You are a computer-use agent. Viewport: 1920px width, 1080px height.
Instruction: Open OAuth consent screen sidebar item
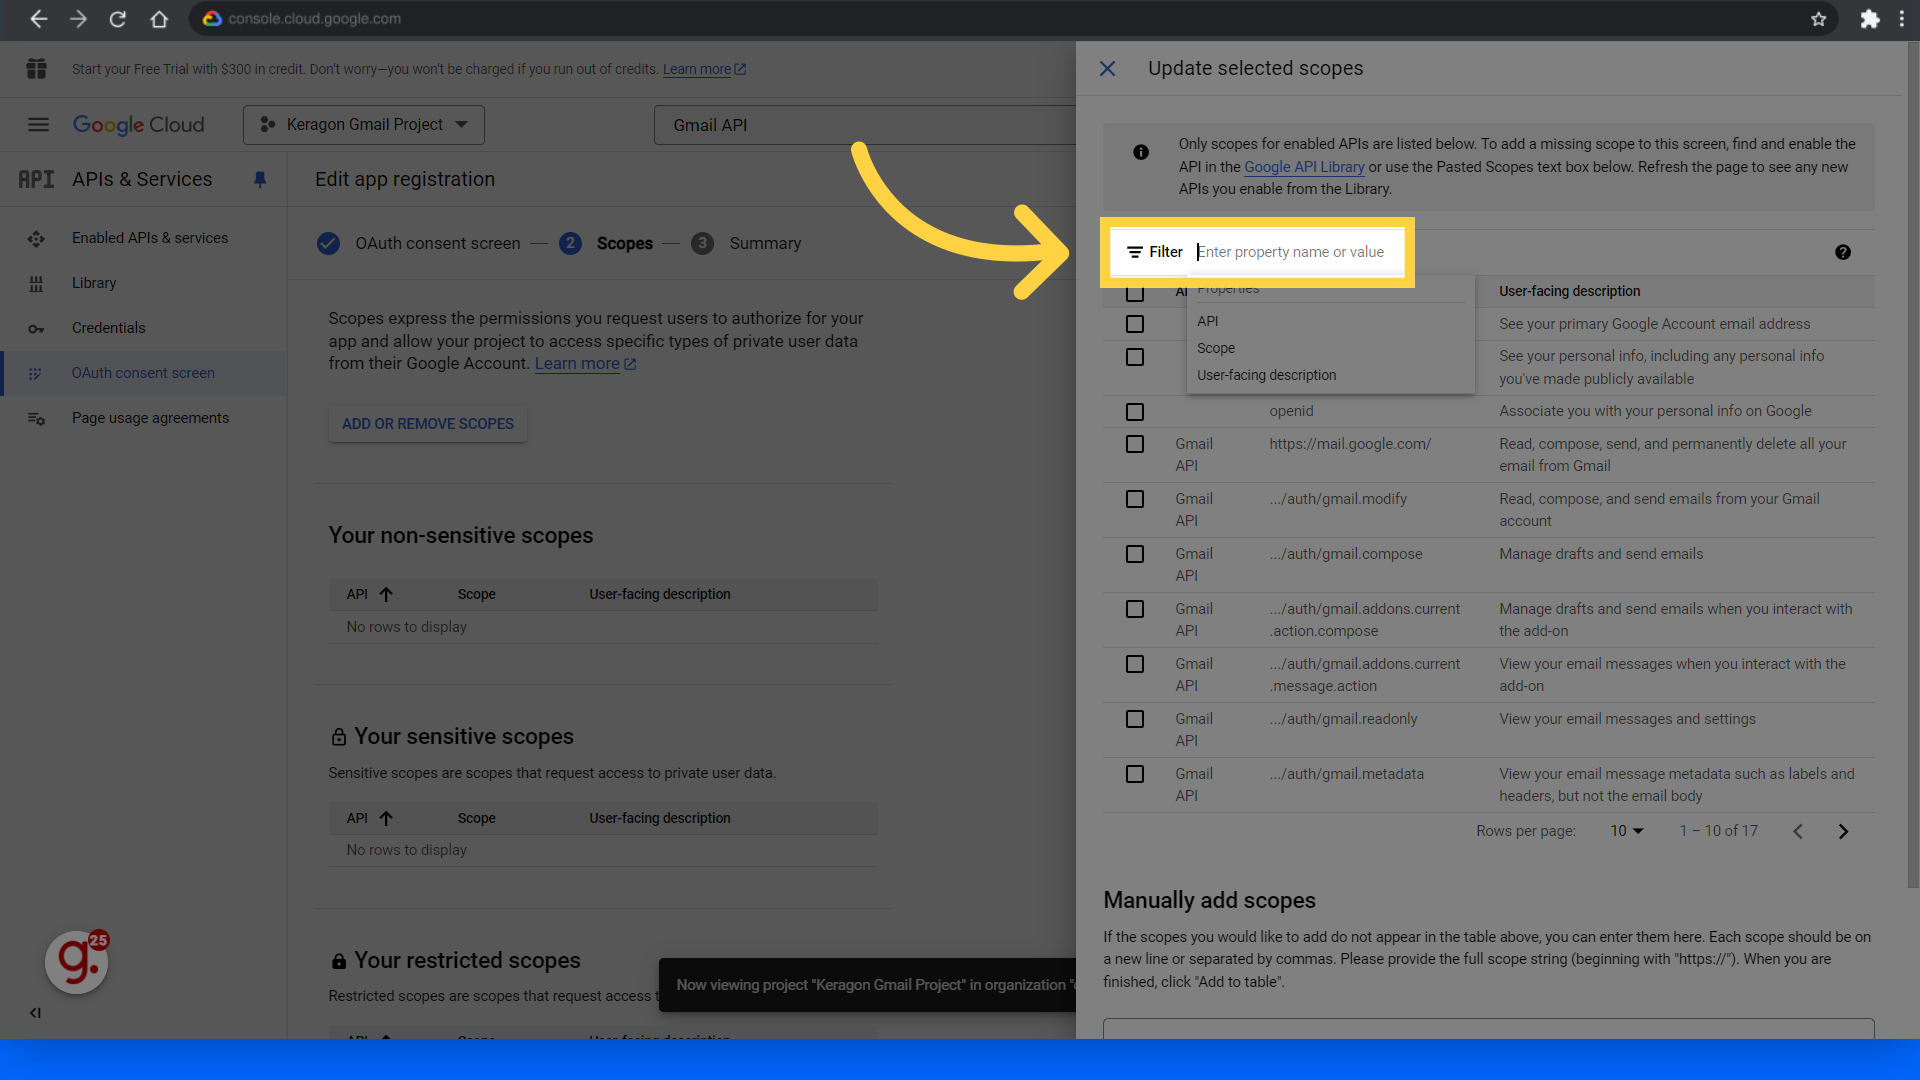click(x=143, y=373)
